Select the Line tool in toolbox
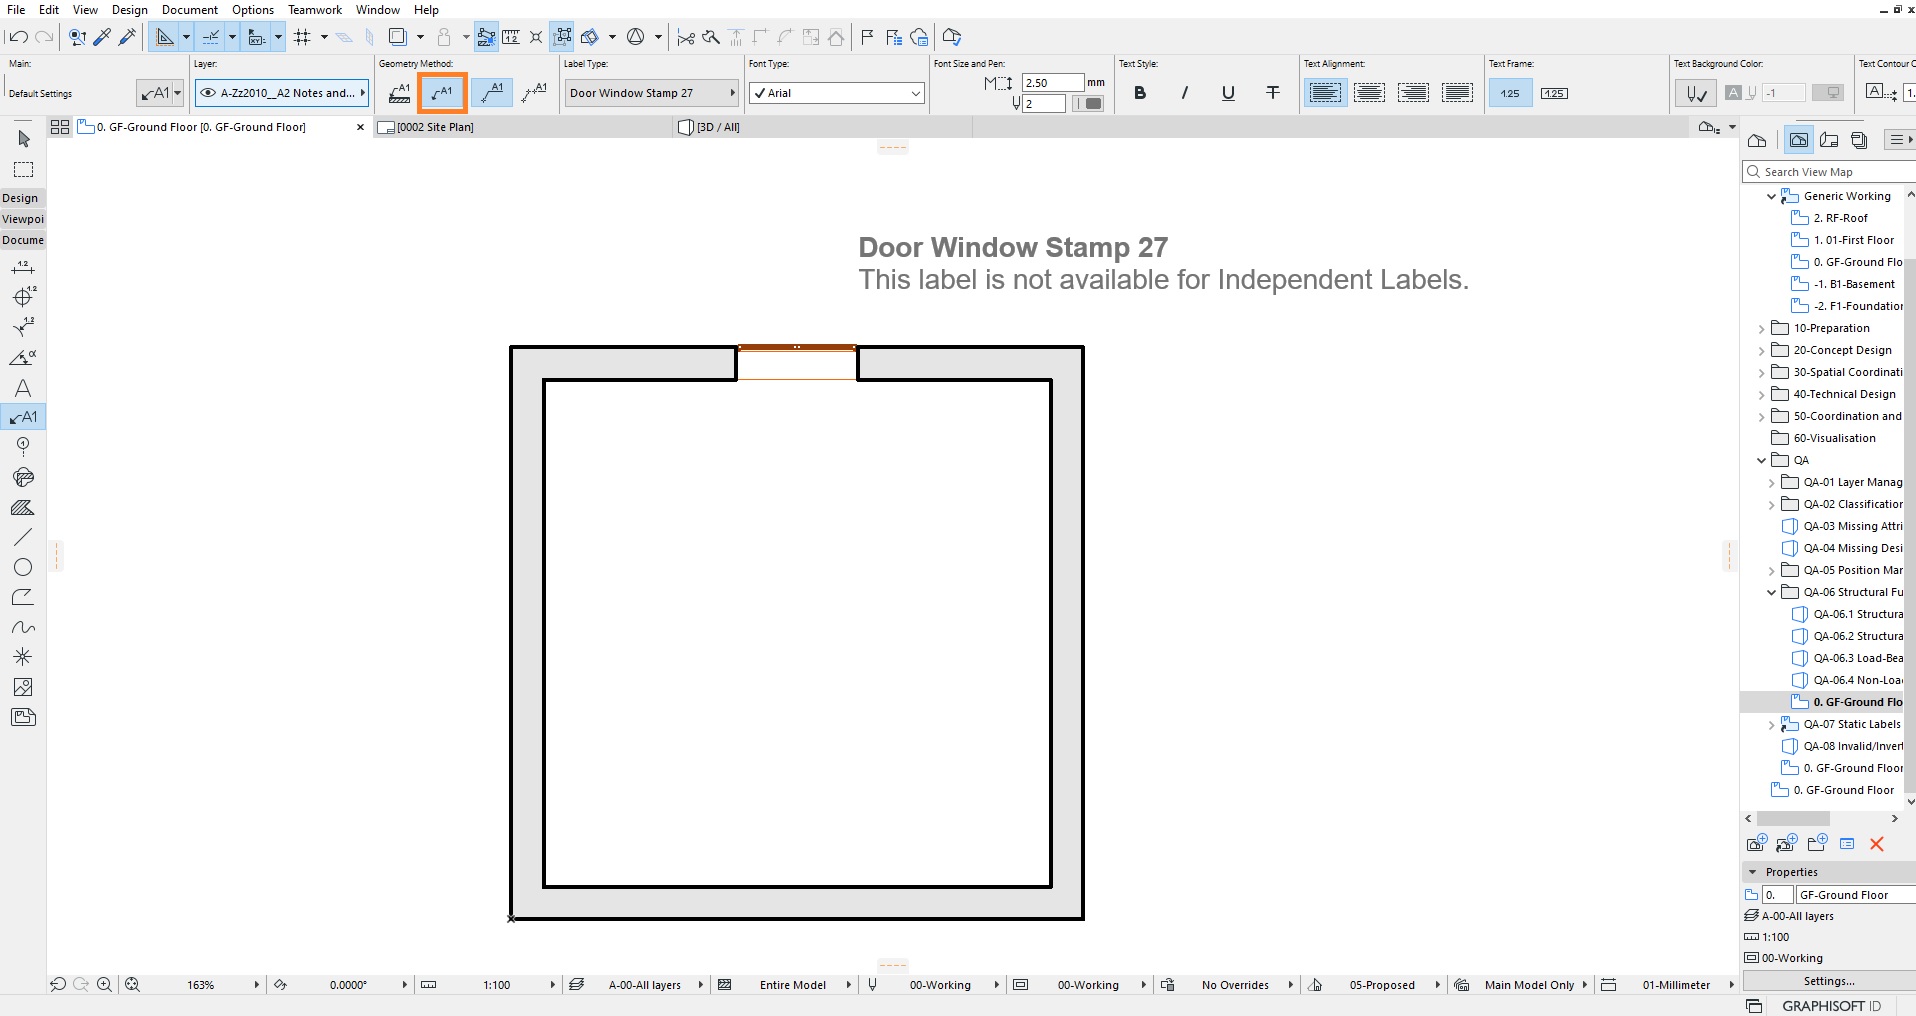1916x1016 pixels. (23, 537)
